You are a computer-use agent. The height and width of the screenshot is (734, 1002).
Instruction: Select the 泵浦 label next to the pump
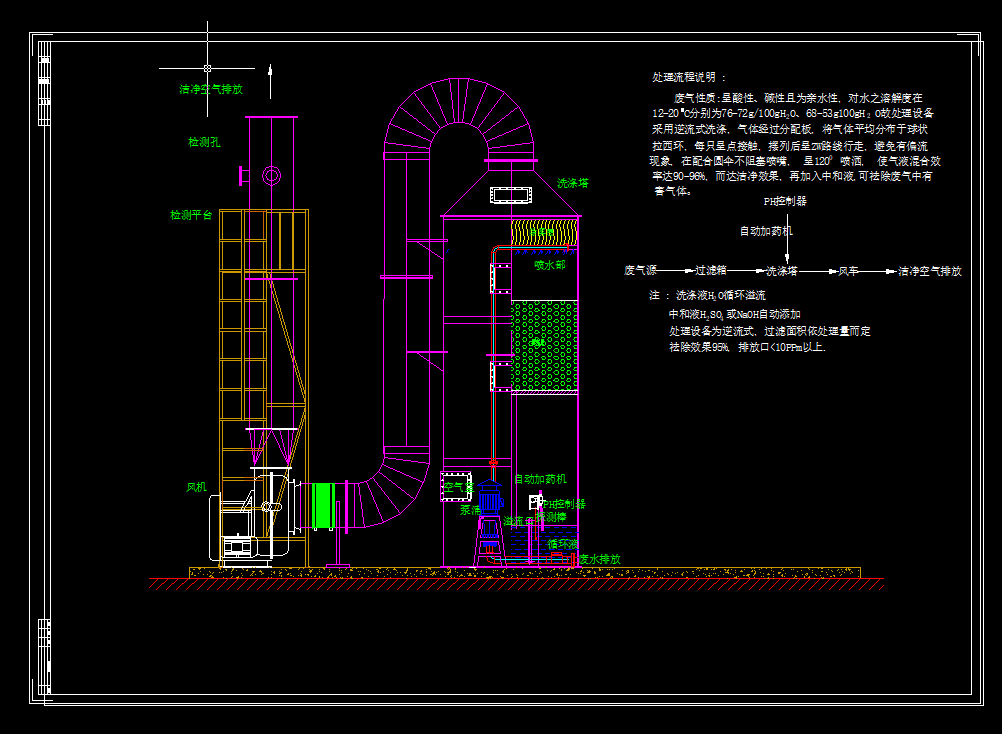click(x=470, y=510)
